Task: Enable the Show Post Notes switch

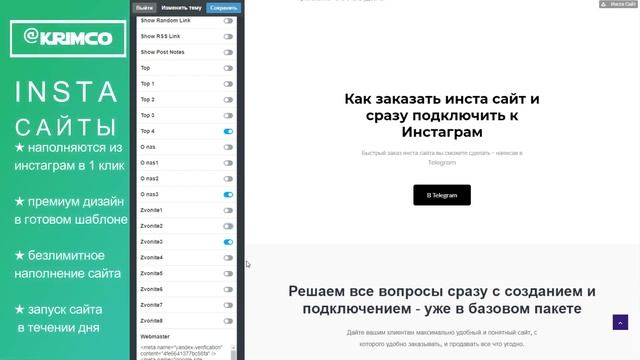Action: pyautogui.click(x=228, y=52)
